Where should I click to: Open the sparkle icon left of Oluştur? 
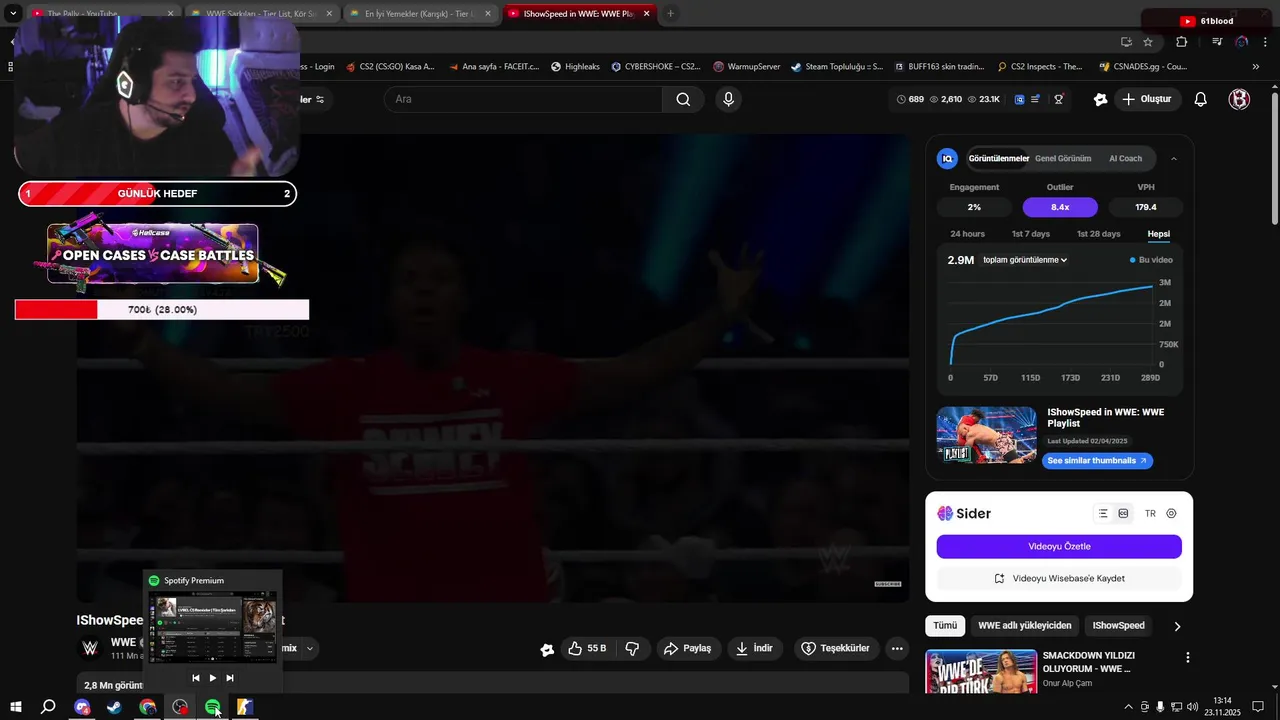pyautogui.click(x=1101, y=99)
